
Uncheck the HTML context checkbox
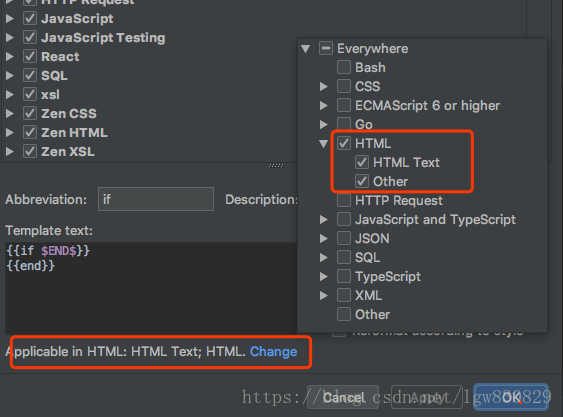(344, 143)
